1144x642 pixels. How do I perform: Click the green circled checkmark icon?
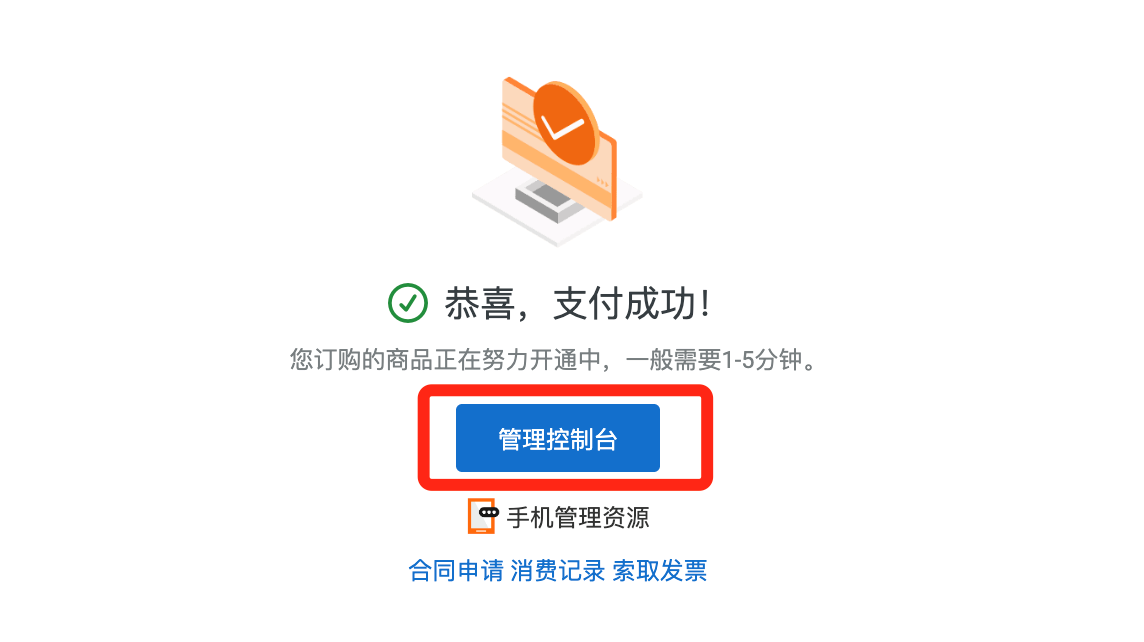point(407,303)
